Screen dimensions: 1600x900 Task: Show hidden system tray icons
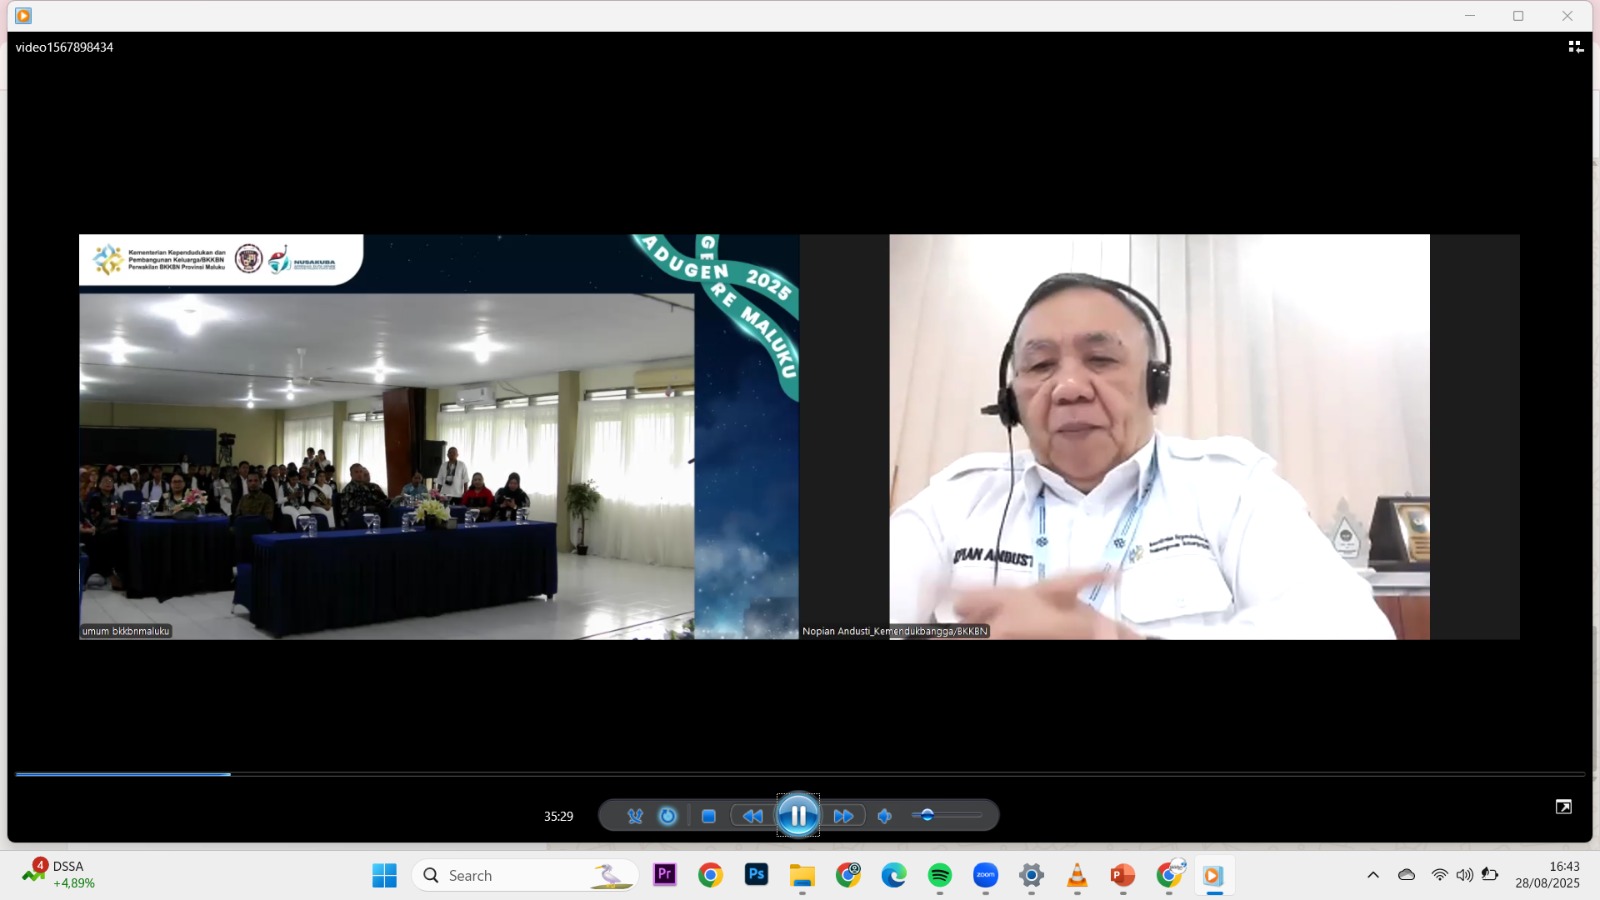[x=1373, y=875]
